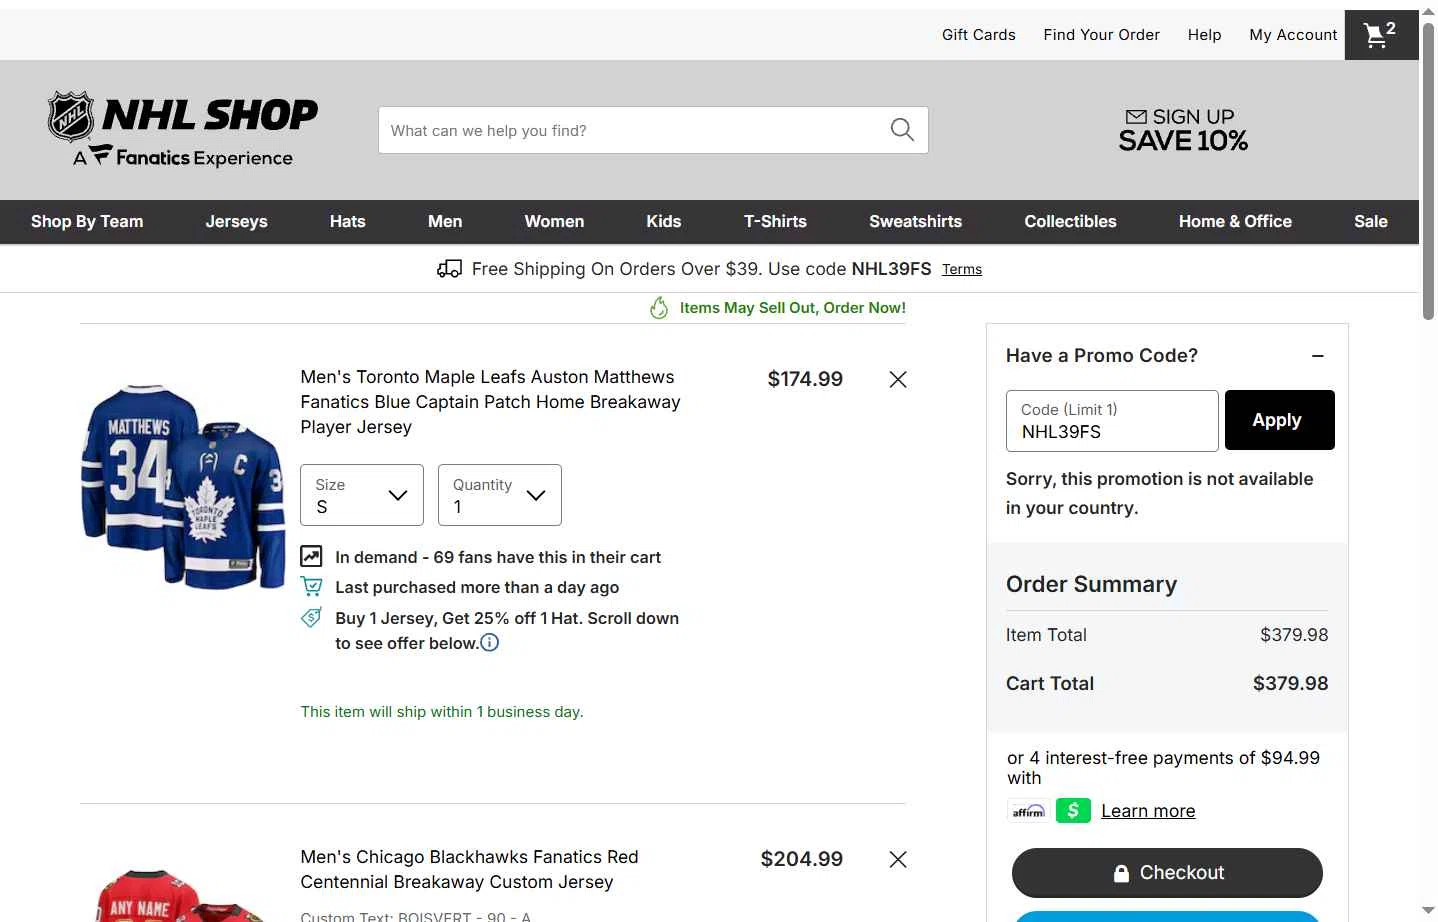The height and width of the screenshot is (922, 1438).
Task: Focus the promo code input field
Action: pyautogui.click(x=1112, y=421)
